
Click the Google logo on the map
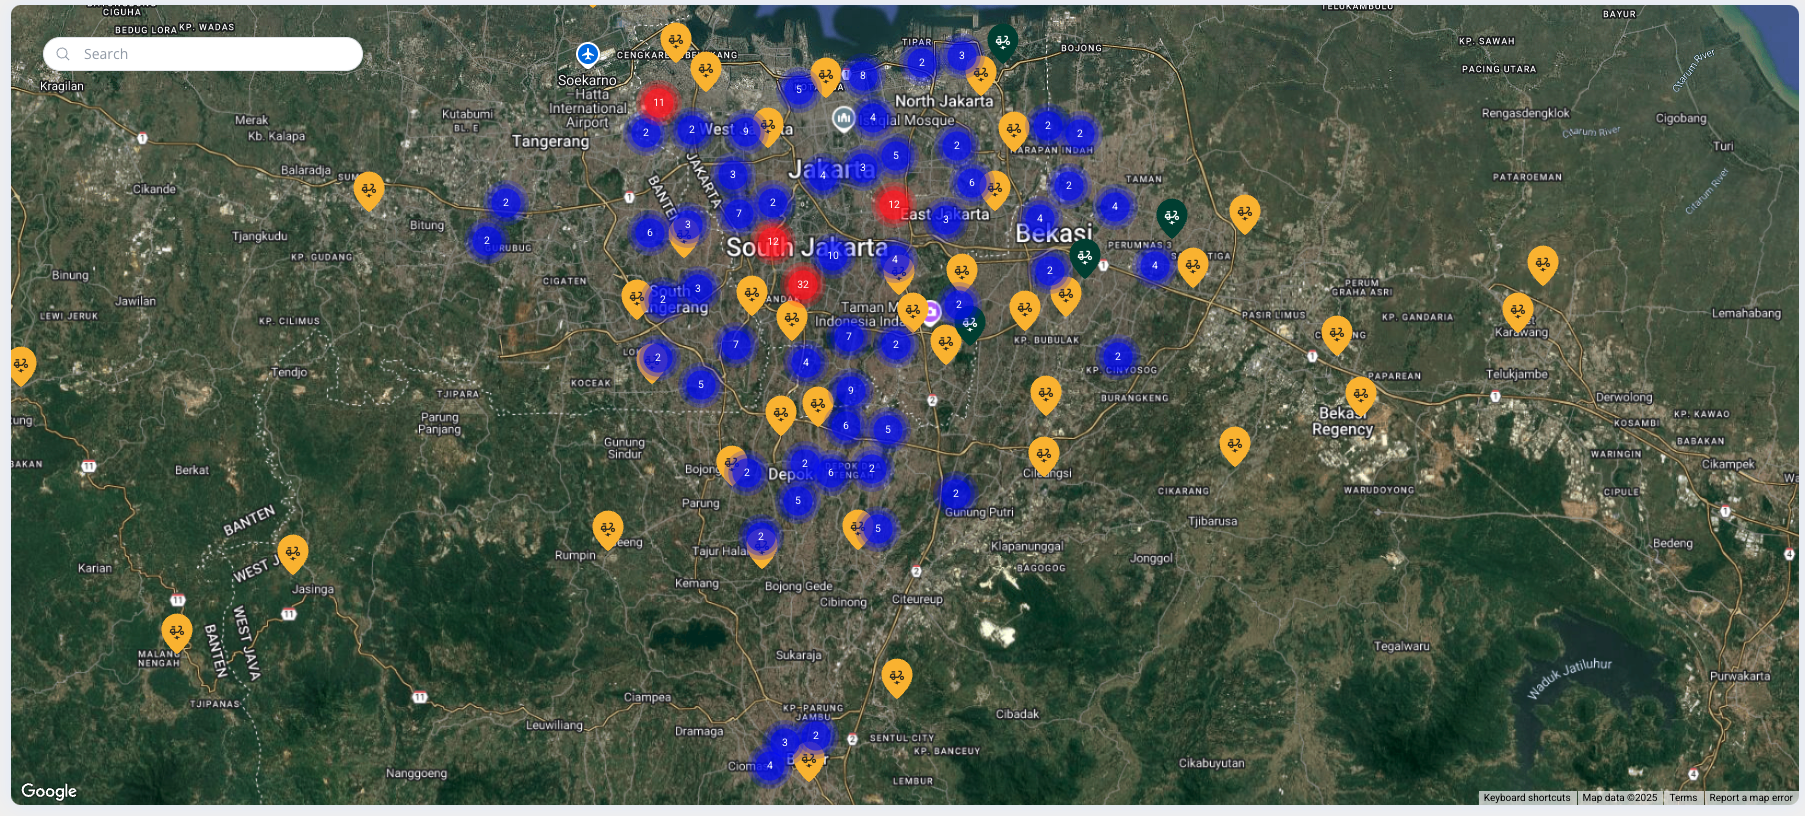pos(49,791)
